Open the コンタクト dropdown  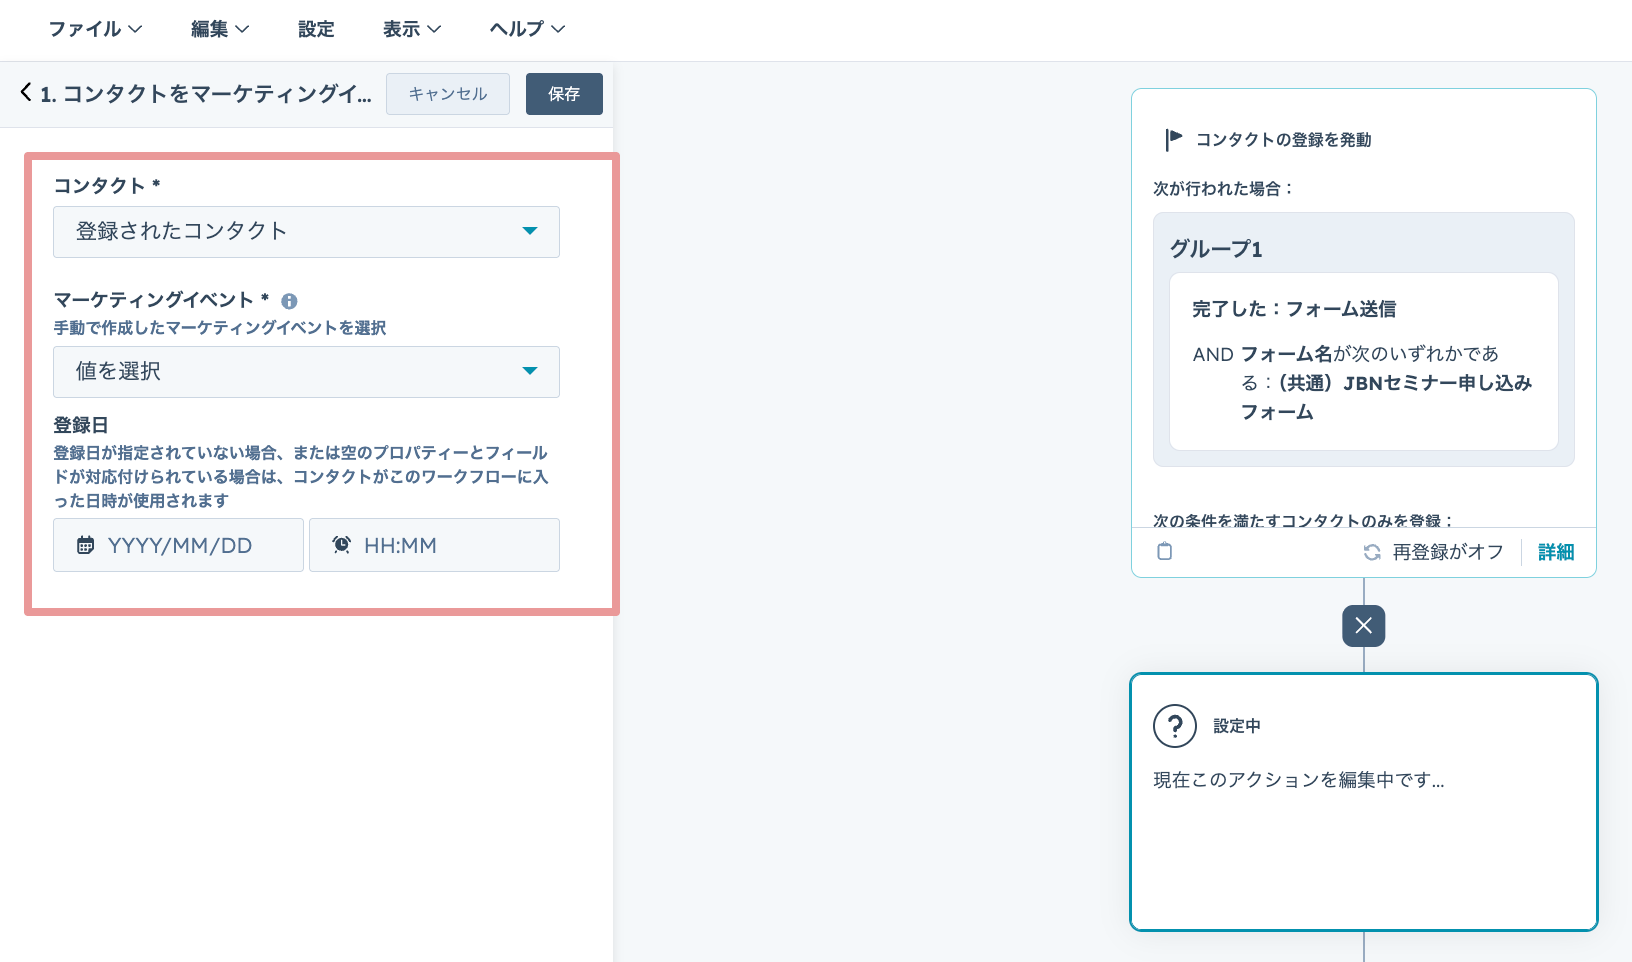pos(306,232)
